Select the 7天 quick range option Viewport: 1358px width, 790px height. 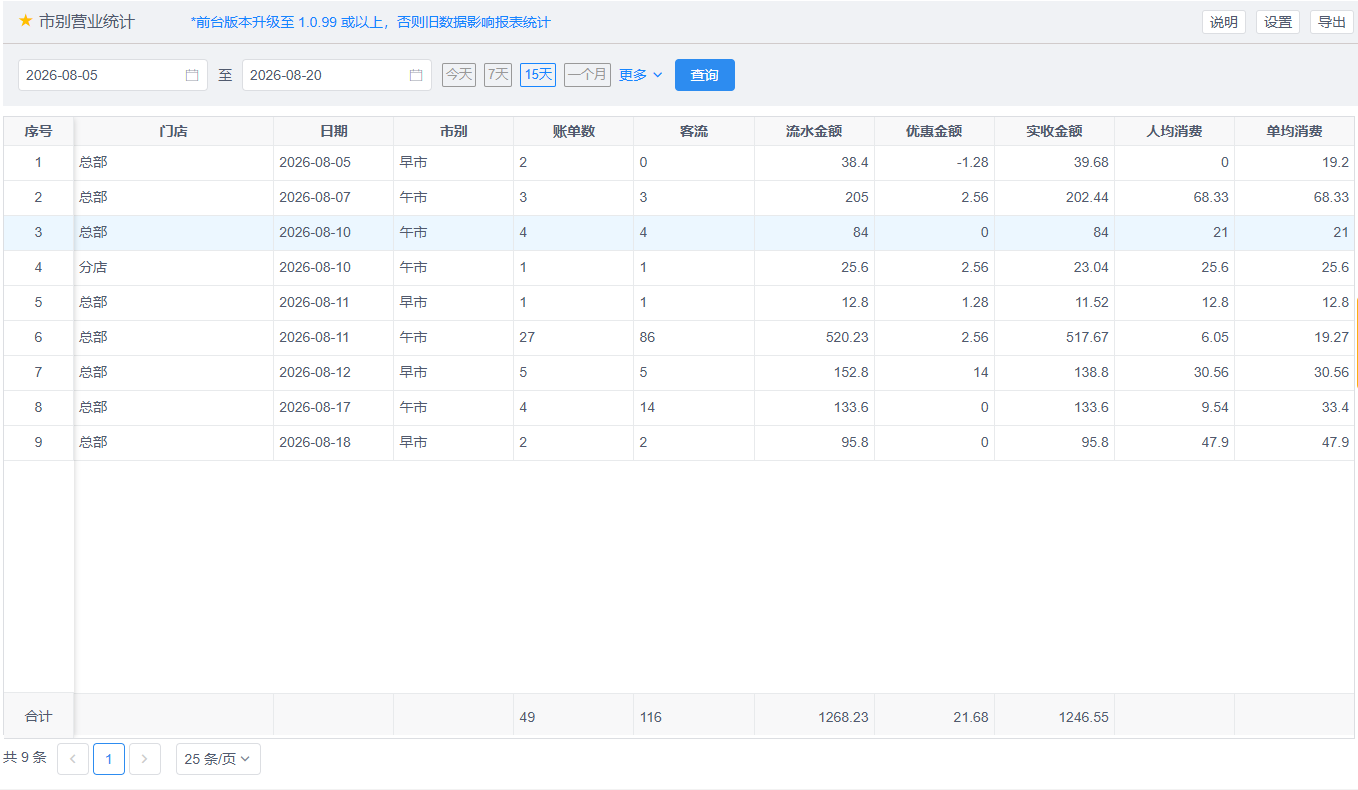coord(498,75)
